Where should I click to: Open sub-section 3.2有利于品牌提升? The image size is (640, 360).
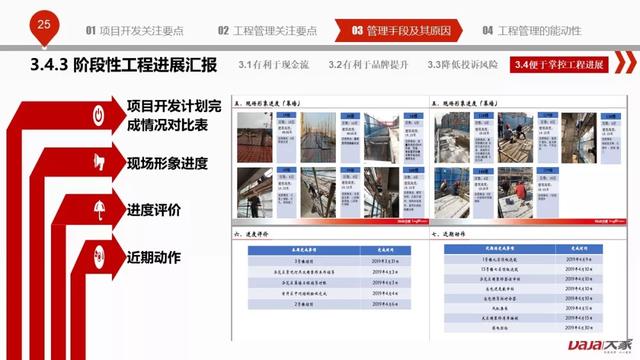[368, 64]
